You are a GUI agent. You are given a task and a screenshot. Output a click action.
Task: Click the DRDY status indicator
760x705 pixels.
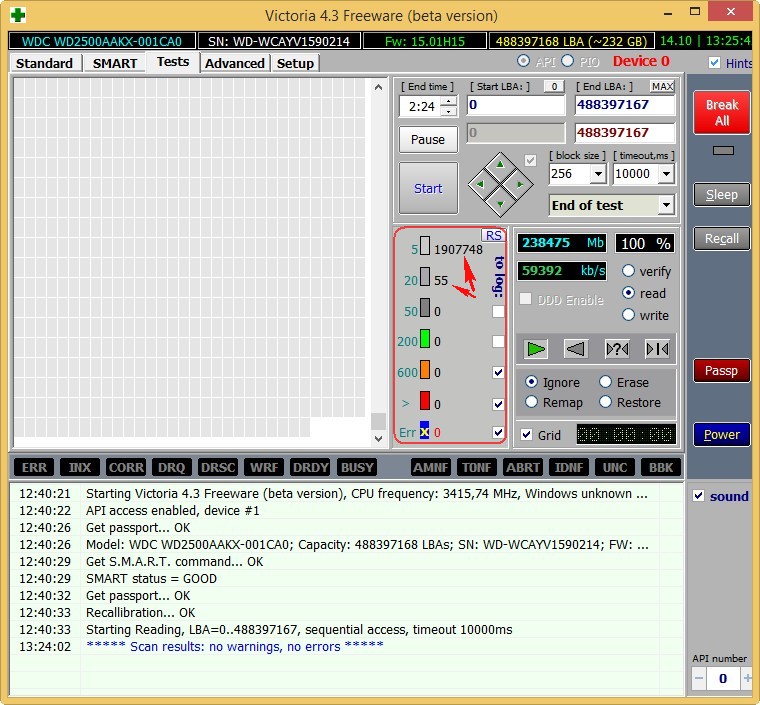coord(310,468)
